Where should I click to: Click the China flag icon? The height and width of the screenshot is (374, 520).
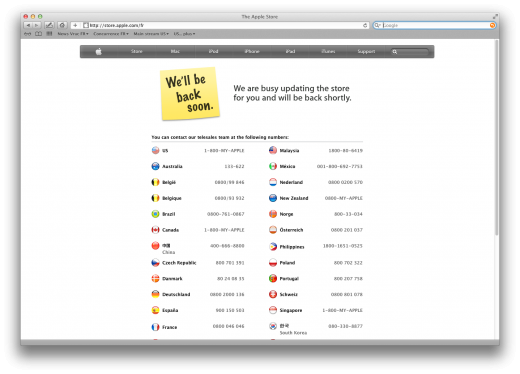pos(155,246)
